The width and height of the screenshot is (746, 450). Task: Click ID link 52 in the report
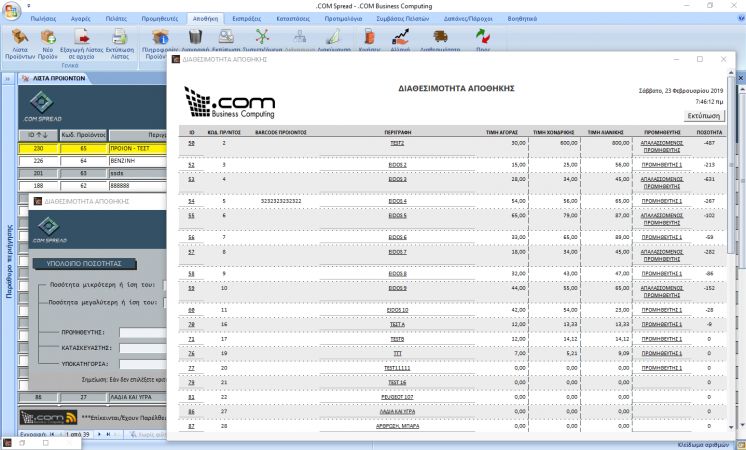point(191,165)
